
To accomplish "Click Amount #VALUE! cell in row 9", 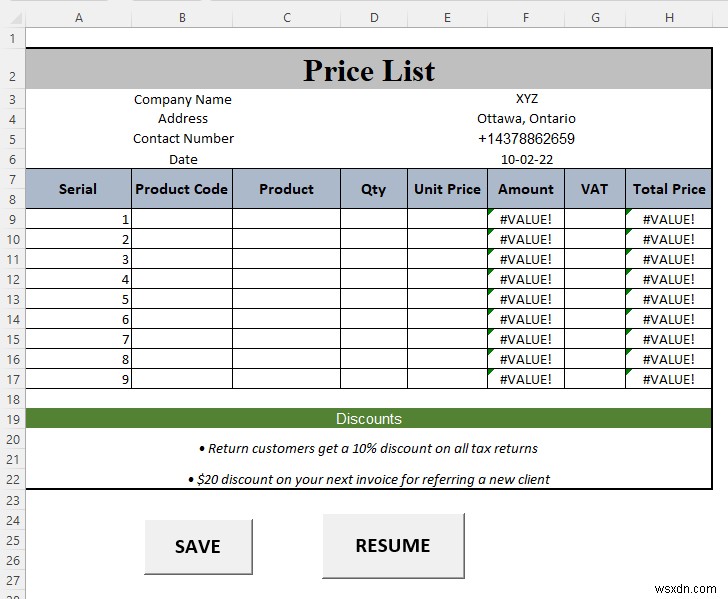I will pos(526,219).
